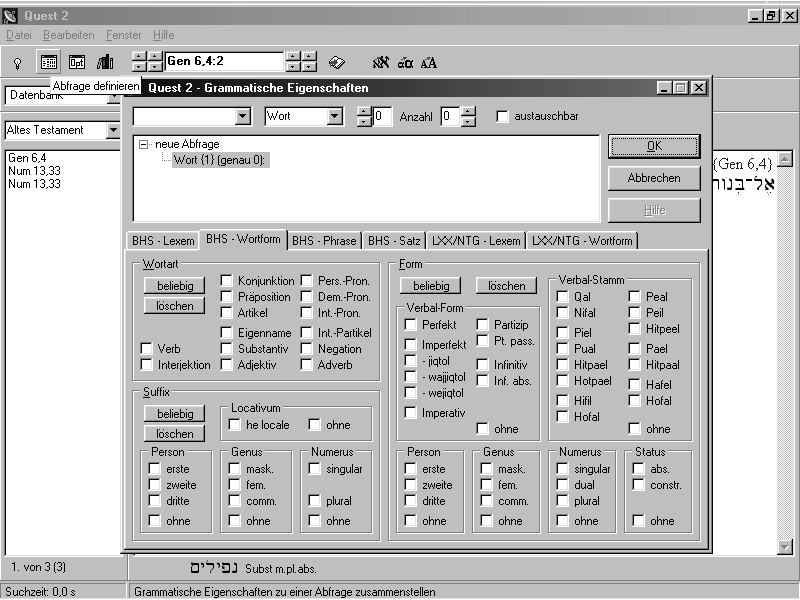Open the Bearbeiten menu
This screenshot has height=600, width=800.
pyautogui.click(x=68, y=35)
